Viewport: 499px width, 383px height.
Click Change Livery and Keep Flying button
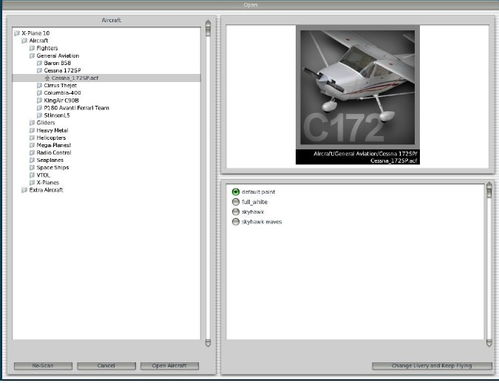432,366
